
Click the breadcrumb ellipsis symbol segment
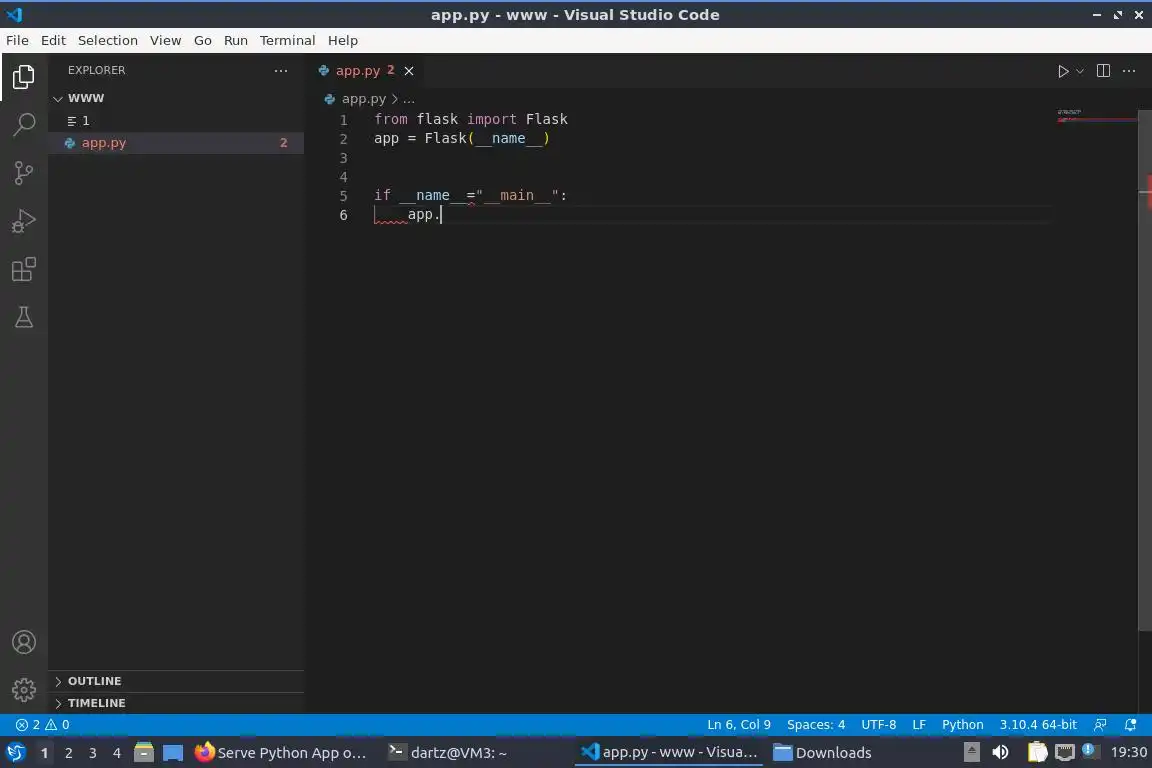[x=408, y=98]
